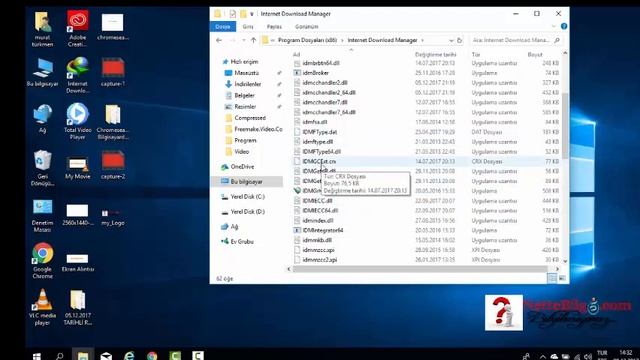This screenshot has height=360, width=640.
Task: Open the Chromesea Bilgisayar desktop folder
Action: (113, 122)
